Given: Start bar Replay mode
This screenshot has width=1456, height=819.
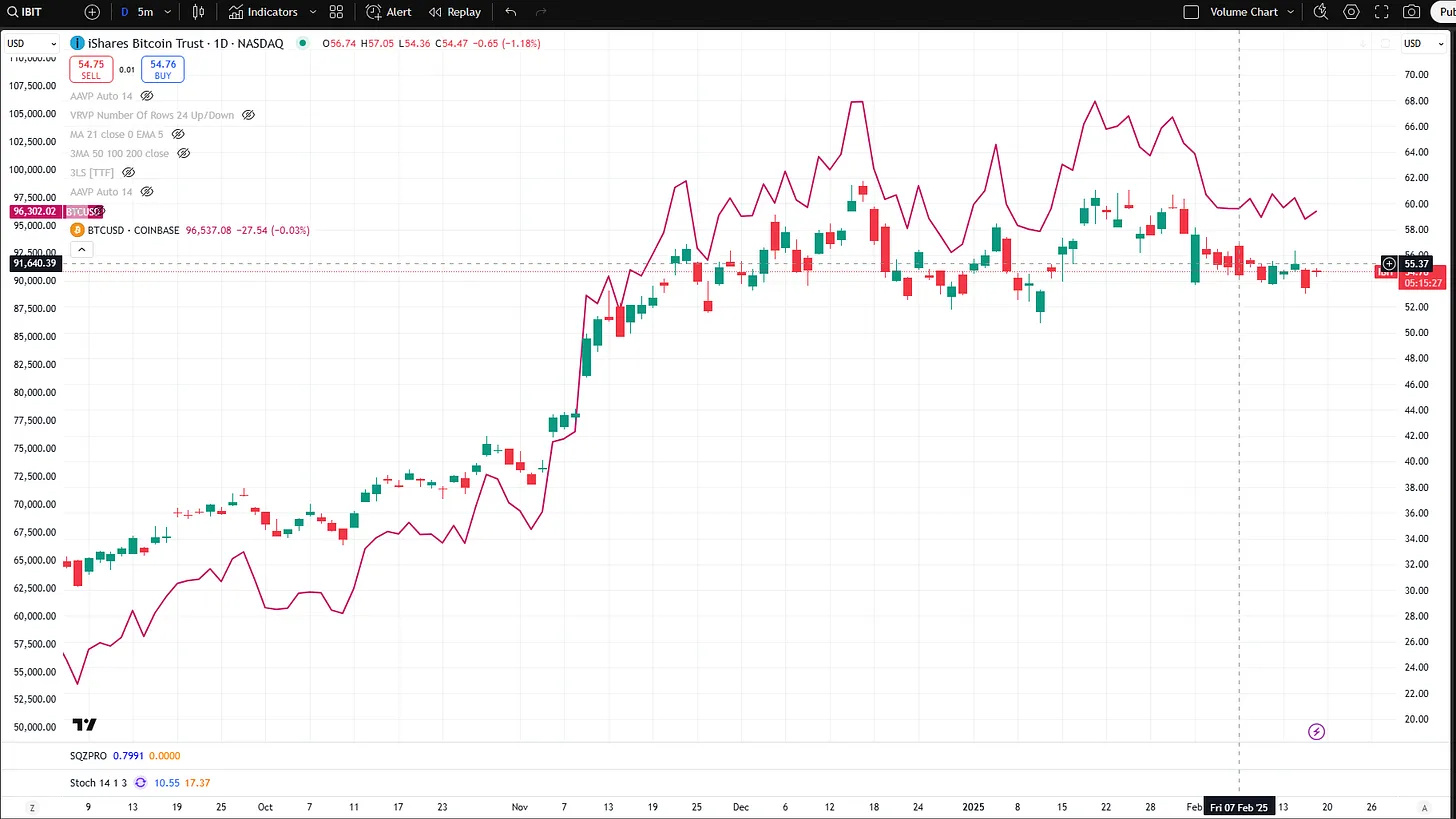Looking at the screenshot, I should click(x=455, y=12).
